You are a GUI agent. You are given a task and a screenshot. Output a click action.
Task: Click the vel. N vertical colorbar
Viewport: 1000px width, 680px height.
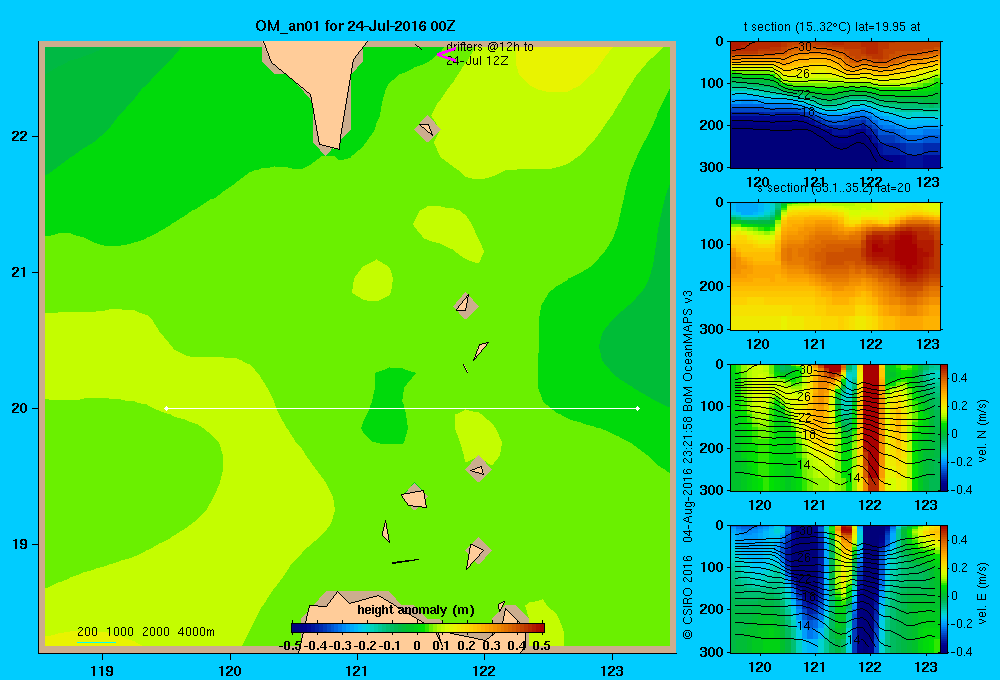point(945,427)
